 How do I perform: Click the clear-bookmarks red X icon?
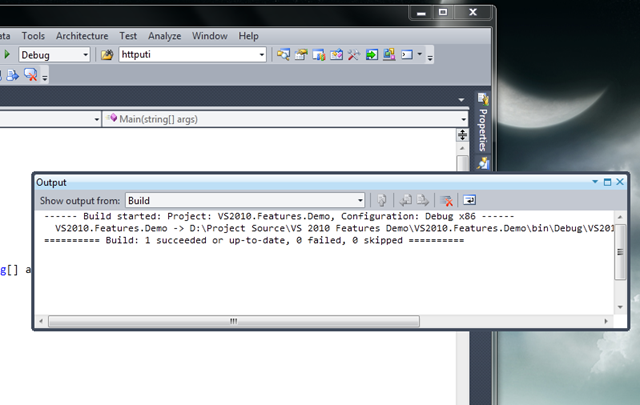pos(31,75)
